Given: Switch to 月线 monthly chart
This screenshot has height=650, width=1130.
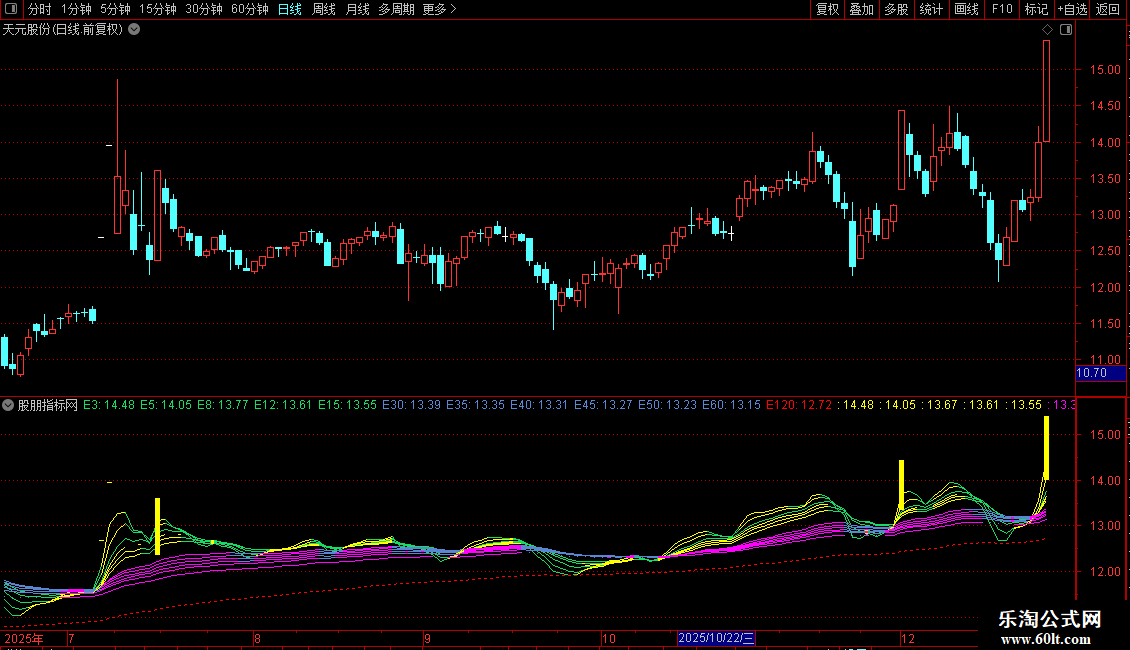Looking at the screenshot, I should (357, 9).
